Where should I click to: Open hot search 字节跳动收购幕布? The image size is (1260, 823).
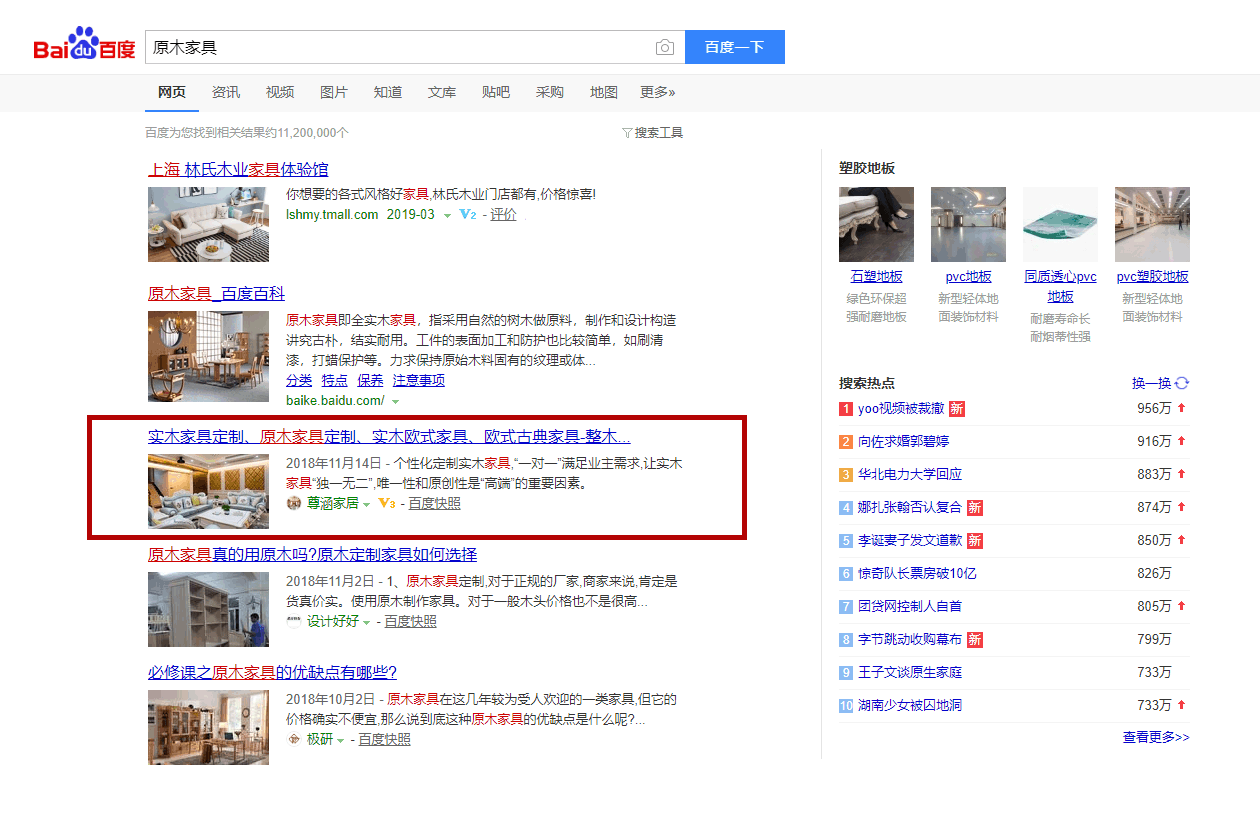click(x=910, y=639)
